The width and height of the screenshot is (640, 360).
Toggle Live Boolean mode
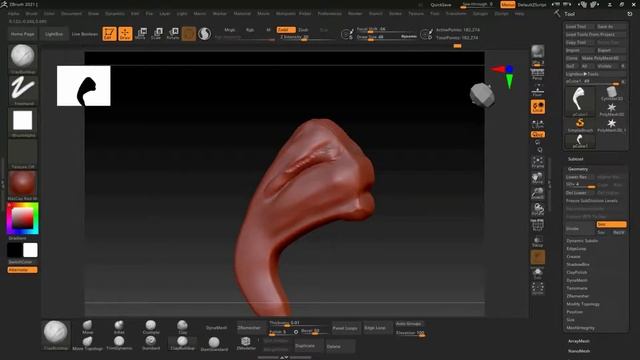pyautogui.click(x=85, y=34)
